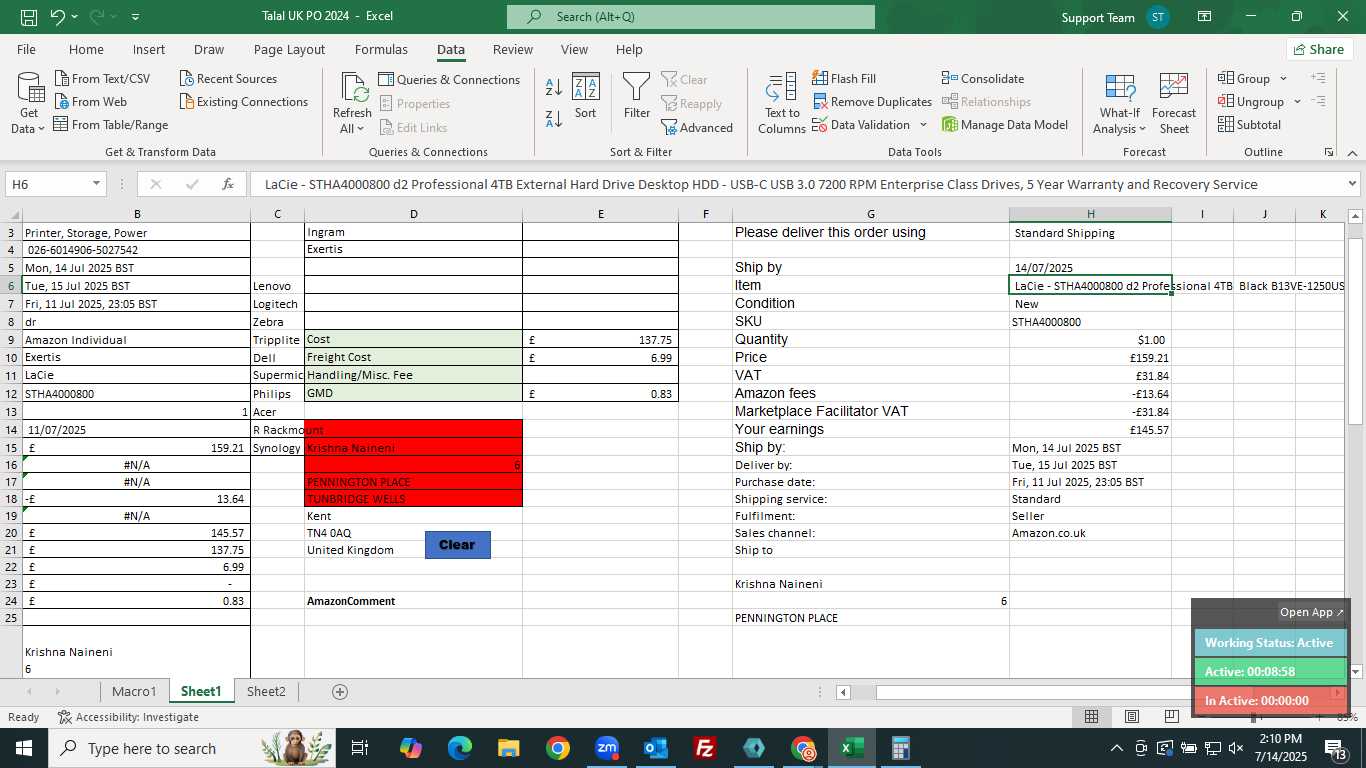Click the Undo arrow icon
This screenshot has width=1366, height=768.
[58, 17]
